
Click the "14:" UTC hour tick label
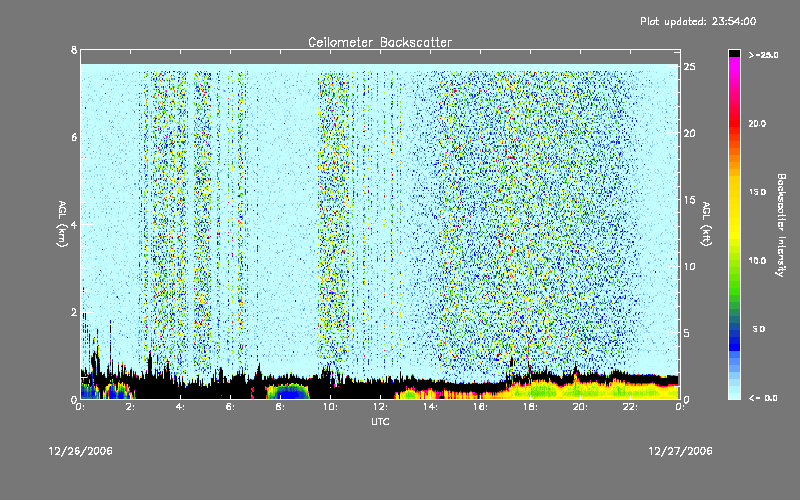coord(430,407)
